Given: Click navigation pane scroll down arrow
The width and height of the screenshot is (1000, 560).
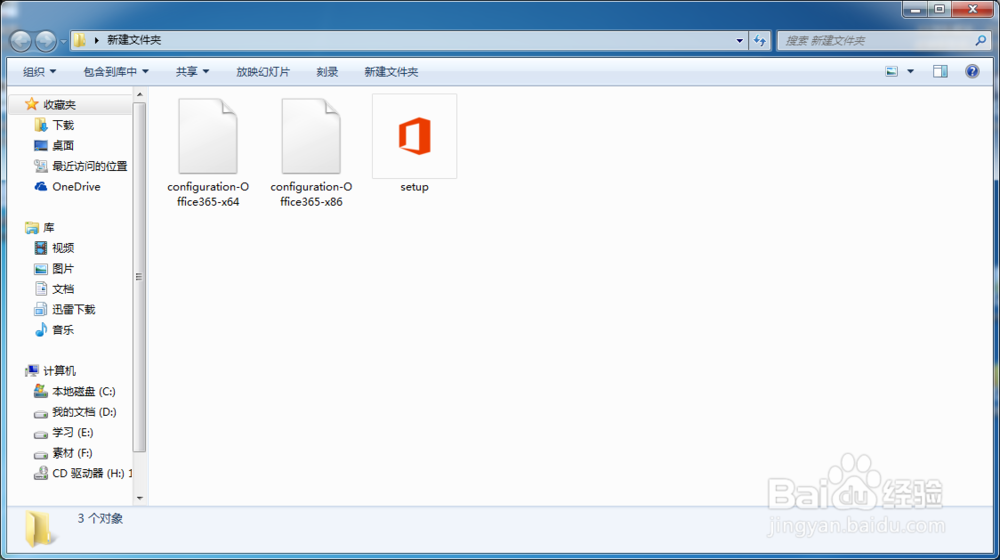Looking at the screenshot, I should (x=140, y=497).
